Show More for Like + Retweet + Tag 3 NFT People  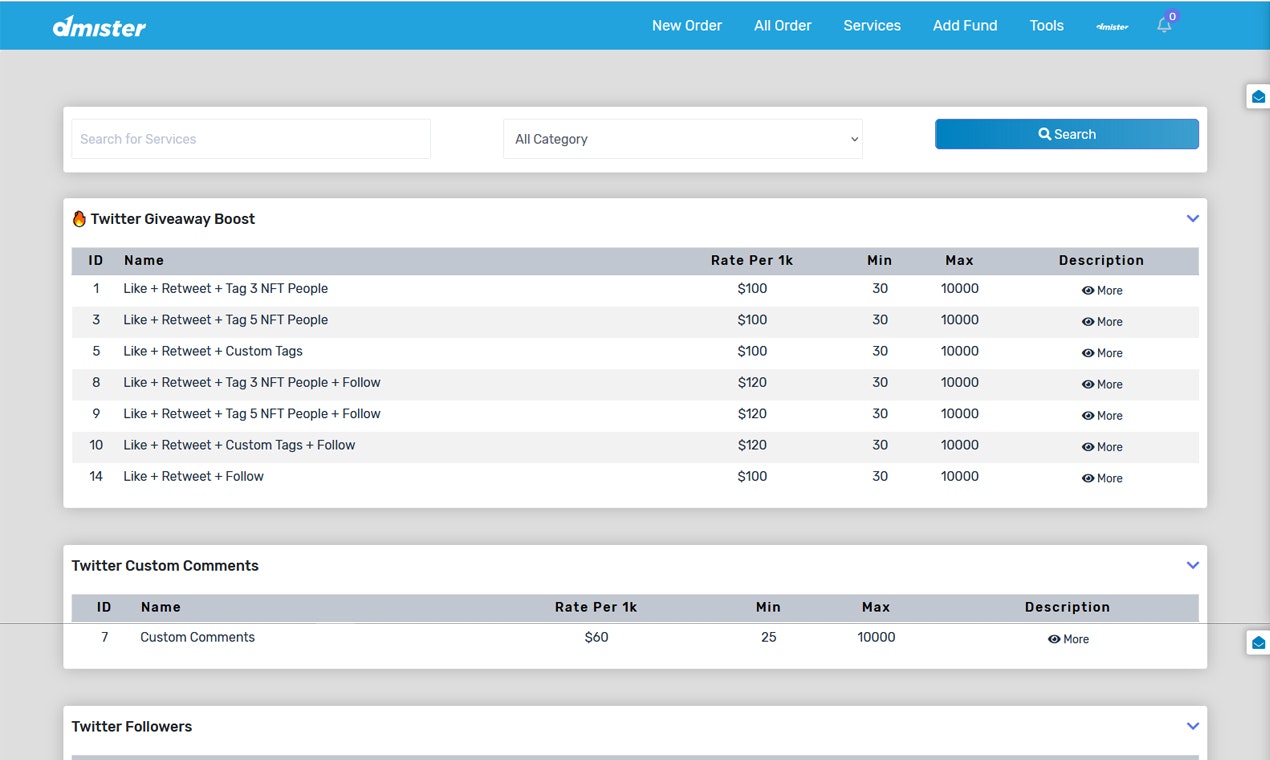click(x=1102, y=290)
